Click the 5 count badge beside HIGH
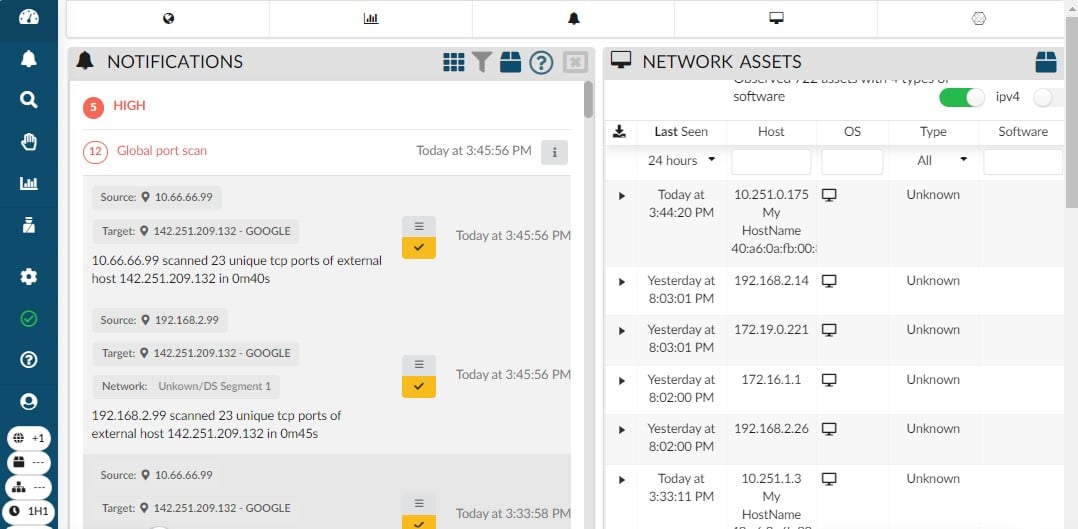Viewport: 1078px width, 529px height. coord(94,107)
